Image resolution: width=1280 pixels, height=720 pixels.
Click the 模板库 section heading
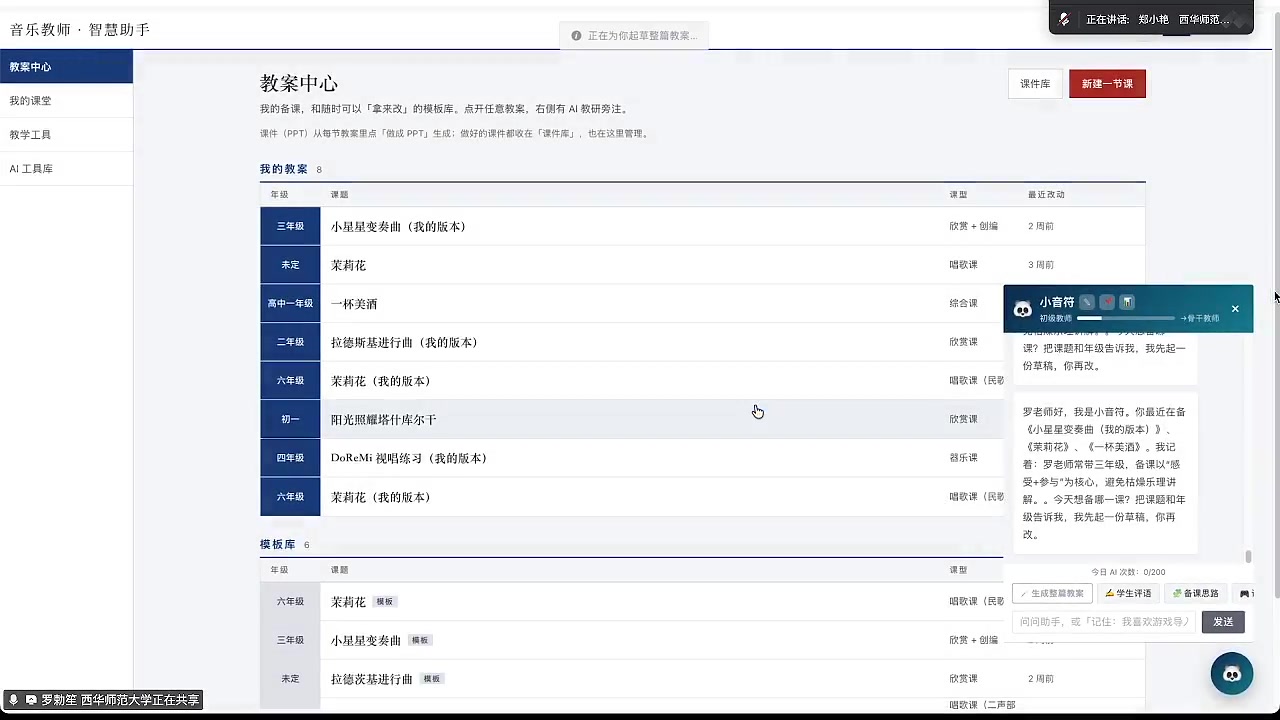click(278, 545)
